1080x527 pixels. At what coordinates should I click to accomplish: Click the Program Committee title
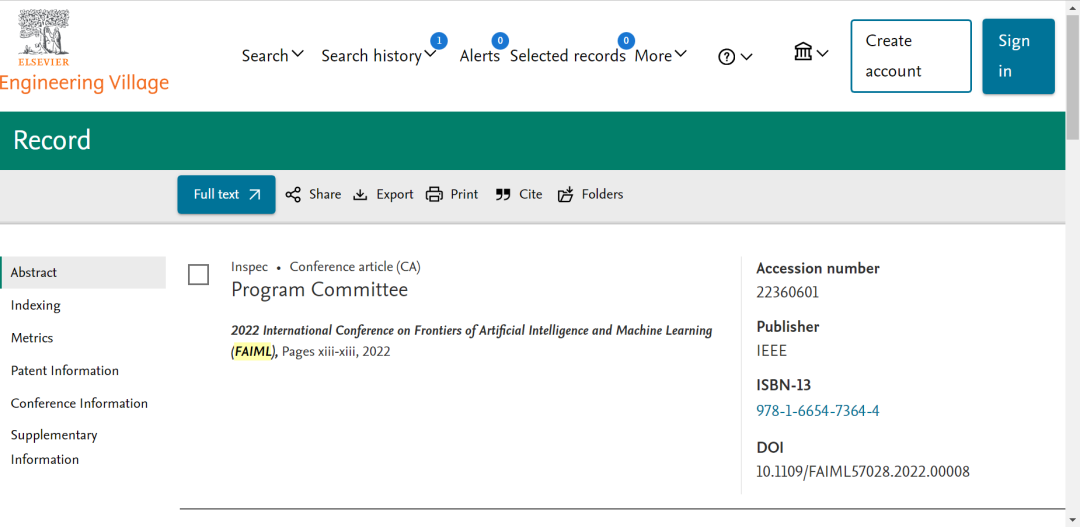point(320,290)
